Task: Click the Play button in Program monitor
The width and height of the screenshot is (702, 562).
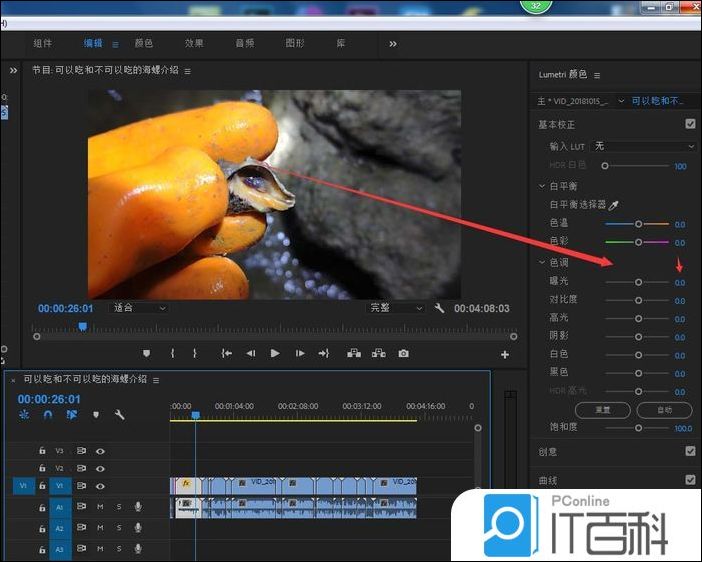Action: (275, 353)
